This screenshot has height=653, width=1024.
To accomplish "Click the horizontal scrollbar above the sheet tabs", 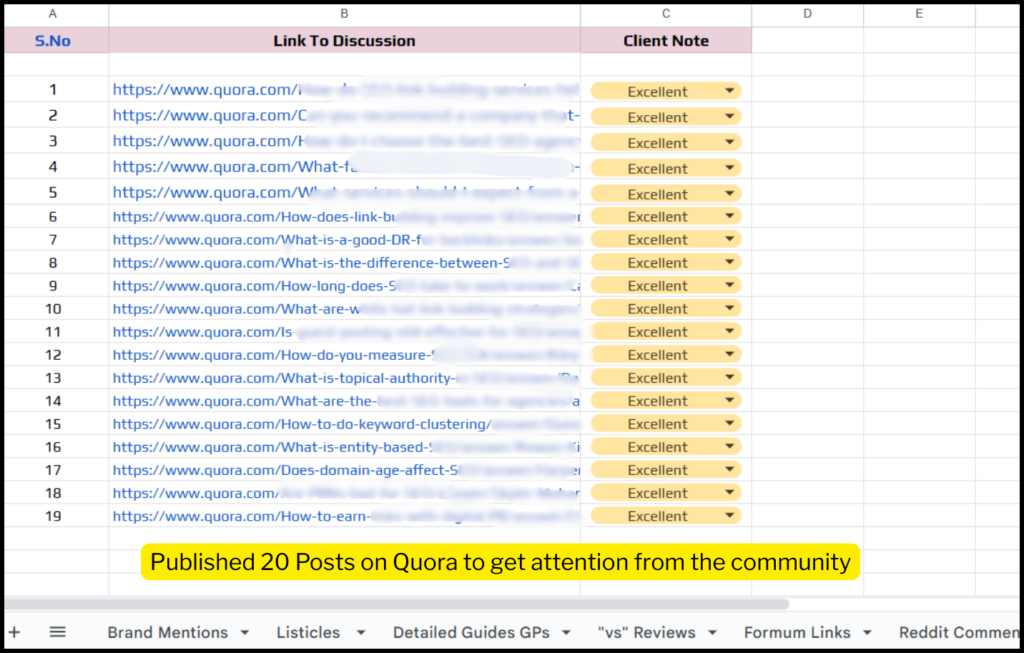I will coord(397,604).
